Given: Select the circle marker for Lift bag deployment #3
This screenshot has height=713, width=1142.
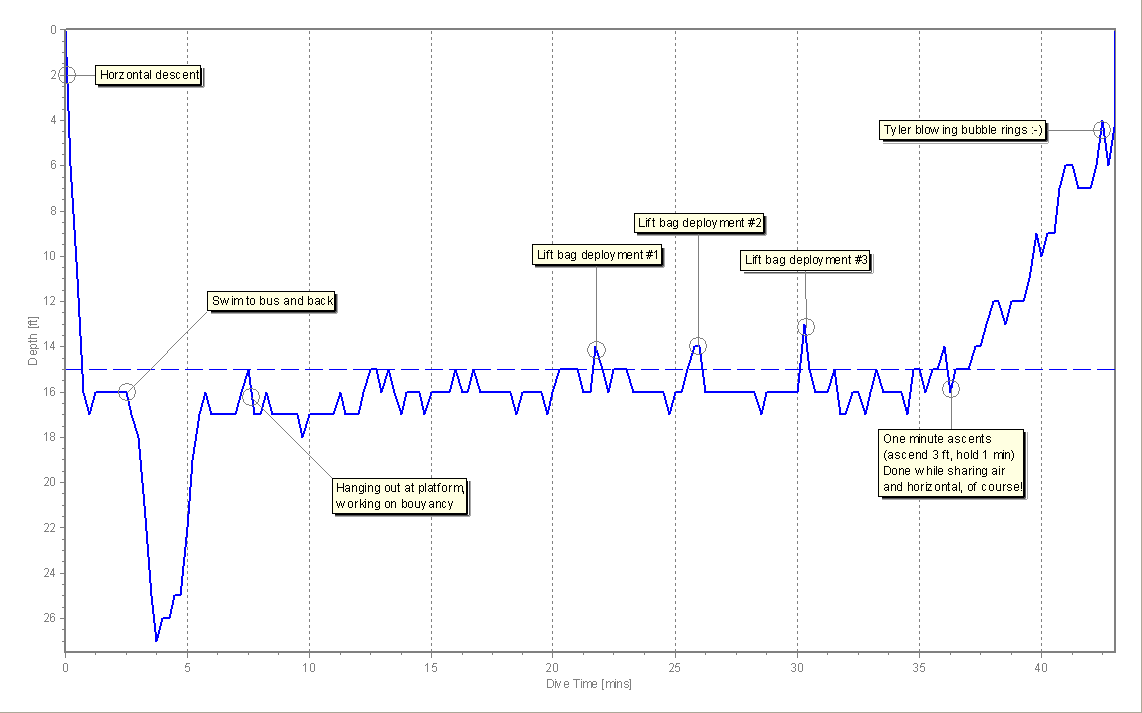Looking at the screenshot, I should (x=806, y=327).
